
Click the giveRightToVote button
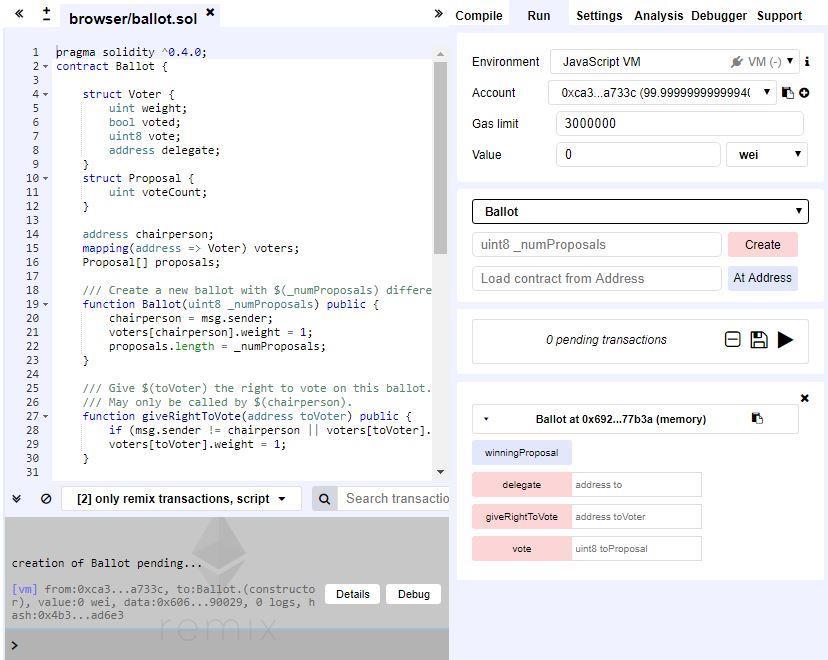pyautogui.click(x=522, y=517)
